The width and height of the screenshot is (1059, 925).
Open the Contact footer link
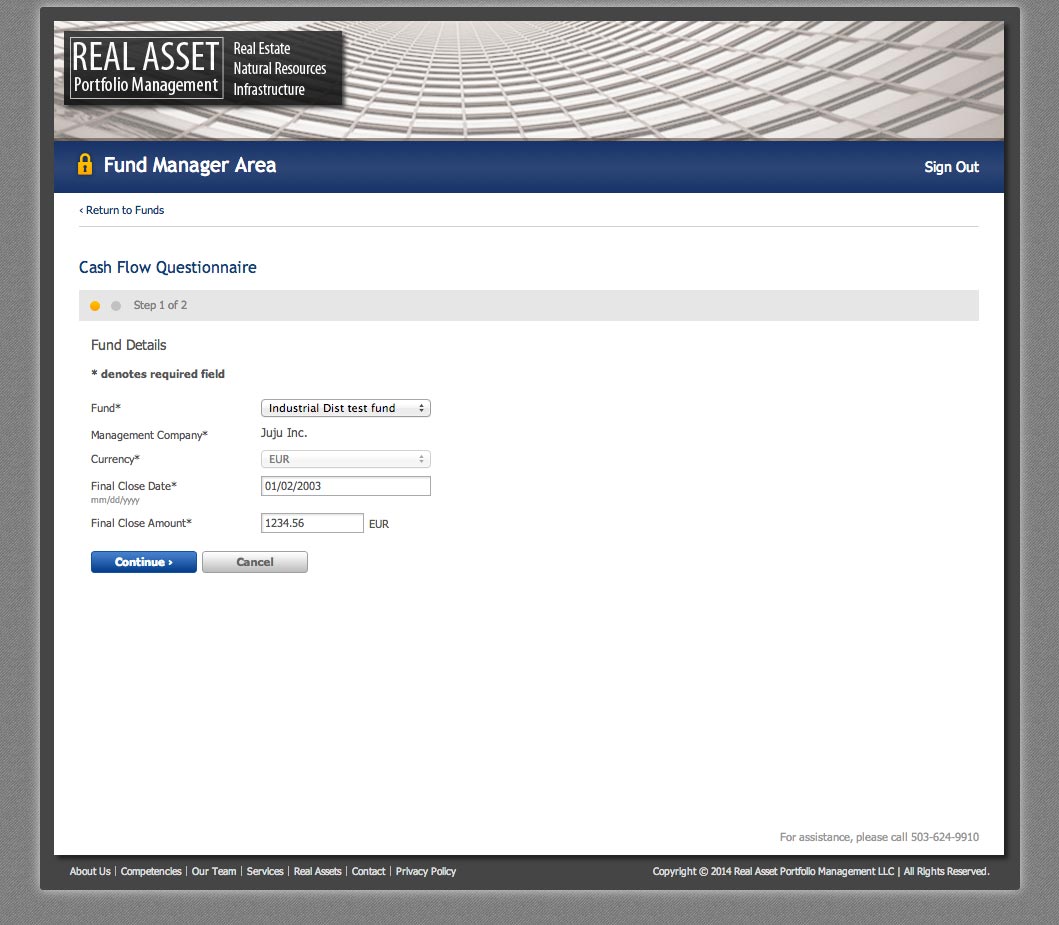point(368,871)
